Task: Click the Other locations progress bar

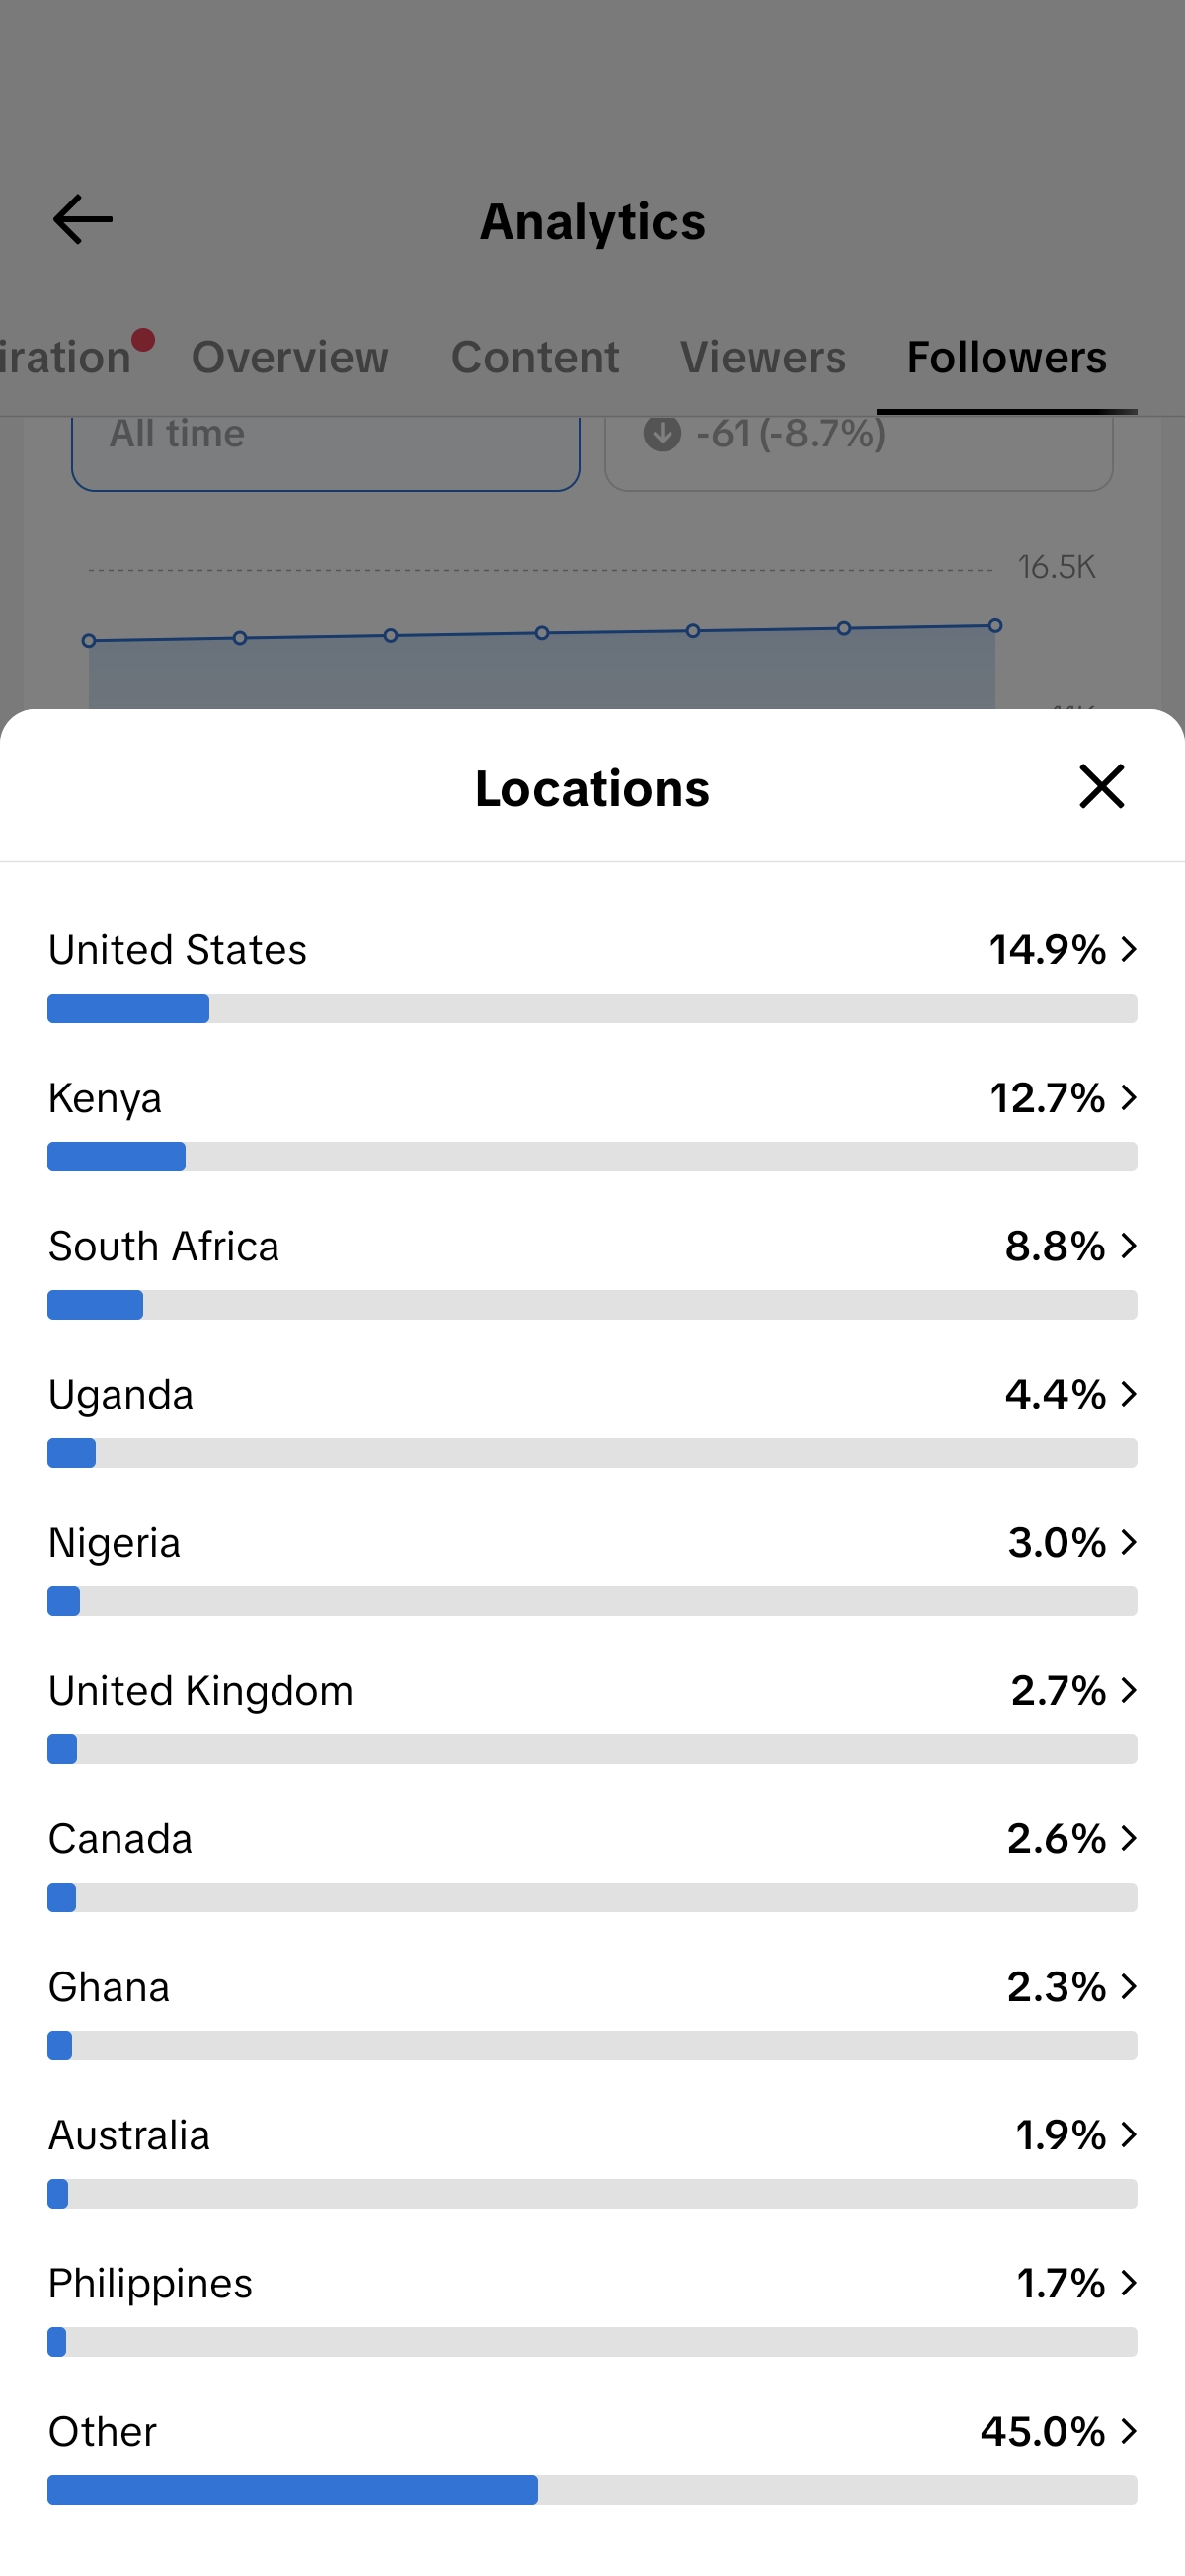Action: pos(592,2489)
